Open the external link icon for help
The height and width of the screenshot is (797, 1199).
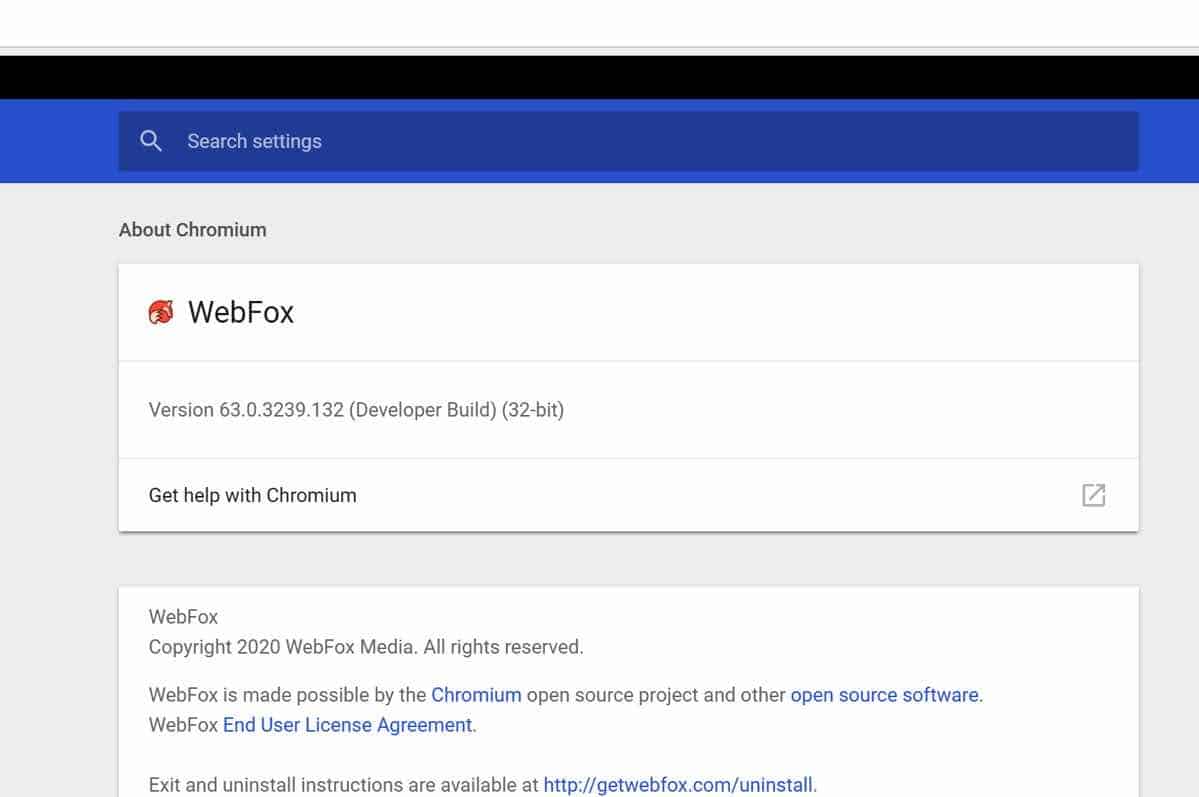[x=1093, y=495]
